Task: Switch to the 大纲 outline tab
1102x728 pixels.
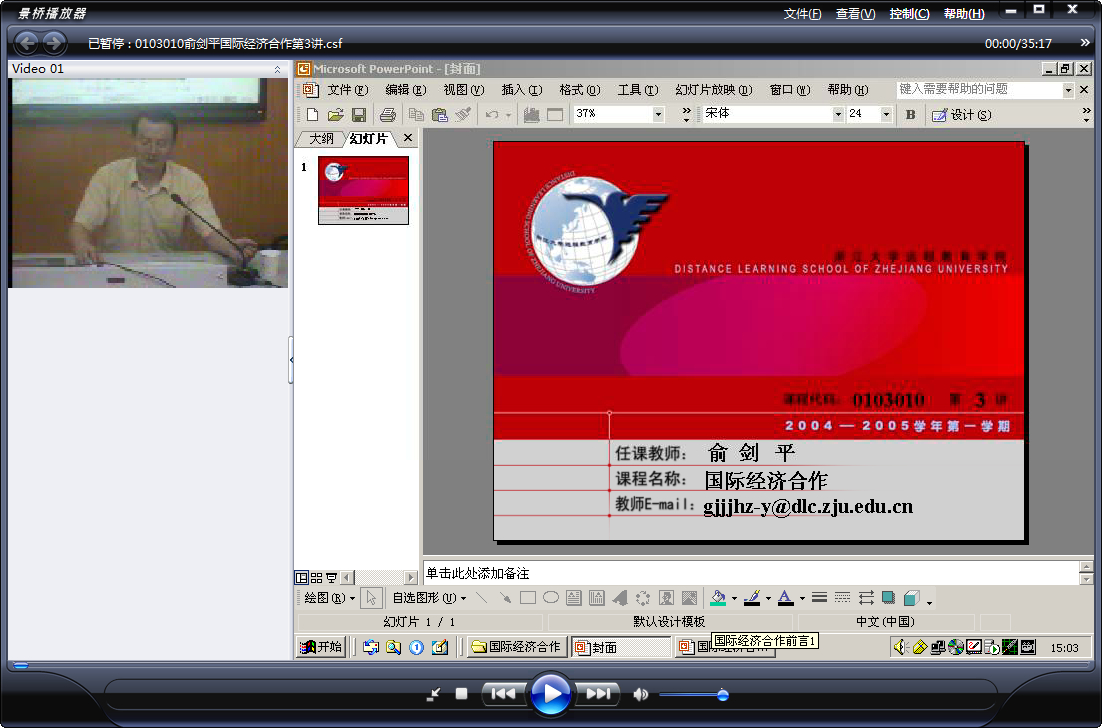Action: (322, 139)
